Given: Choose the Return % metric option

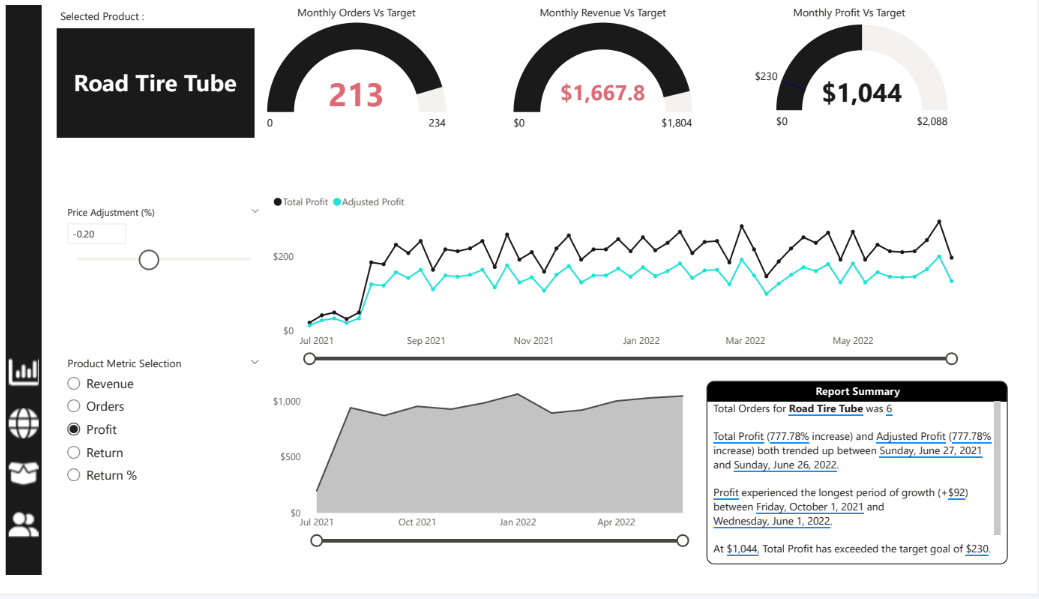Looking at the screenshot, I should 74,475.
